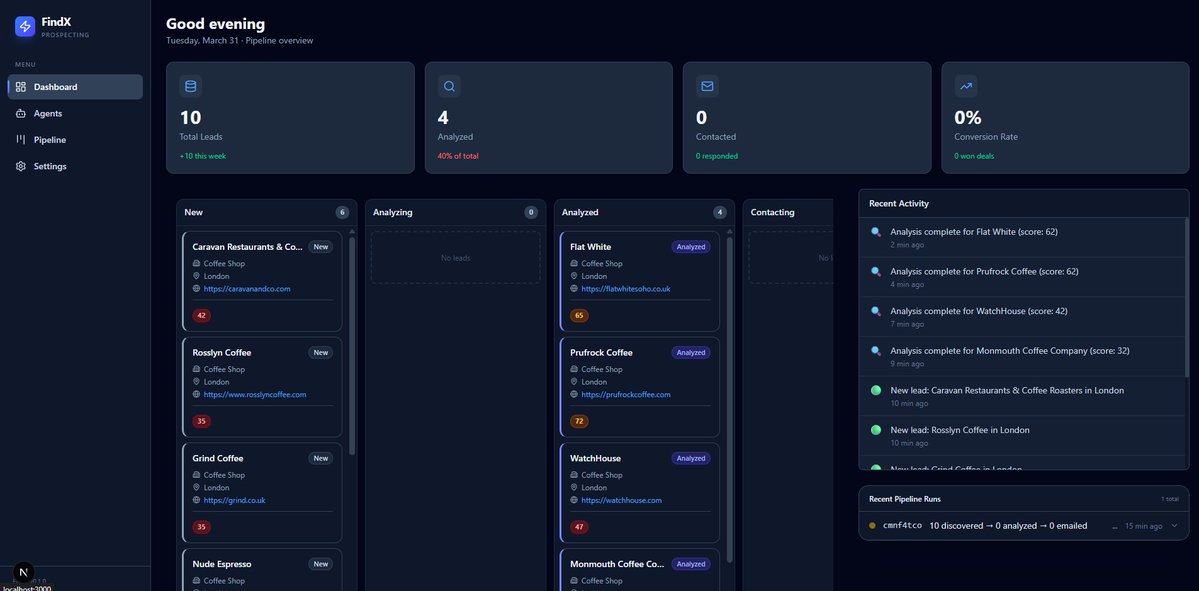The width and height of the screenshot is (1199, 591).
Task: Open rosslyncoffee.com website link
Action: (255, 395)
